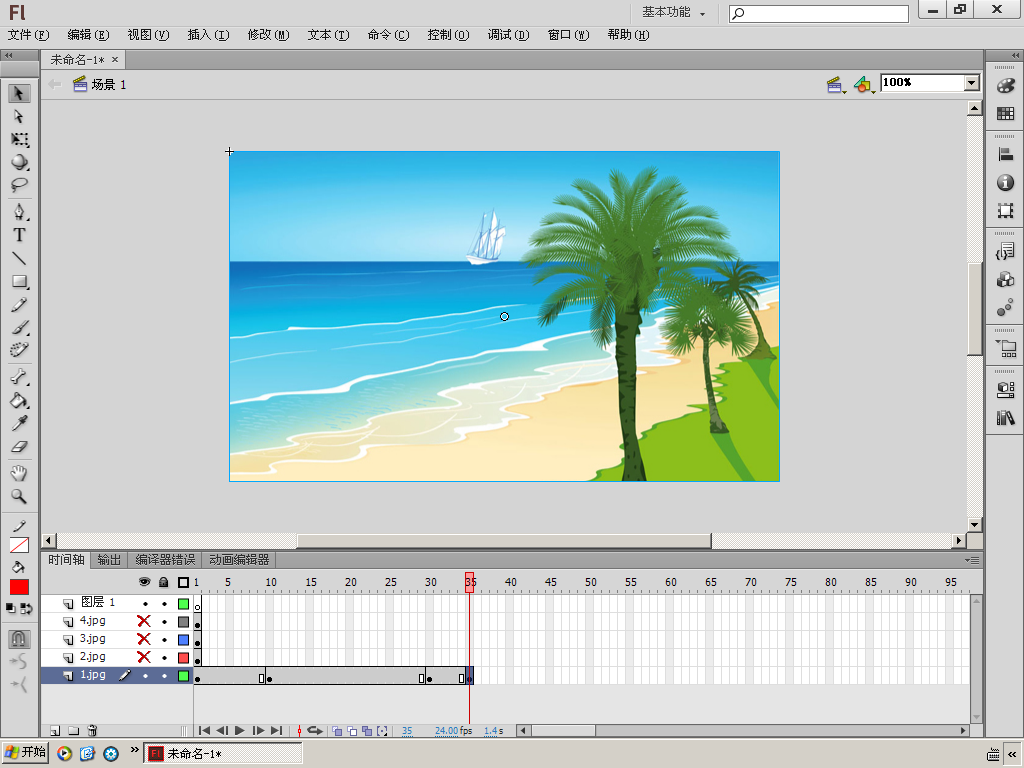Select the Pen tool
The image size is (1024, 768).
[19, 211]
